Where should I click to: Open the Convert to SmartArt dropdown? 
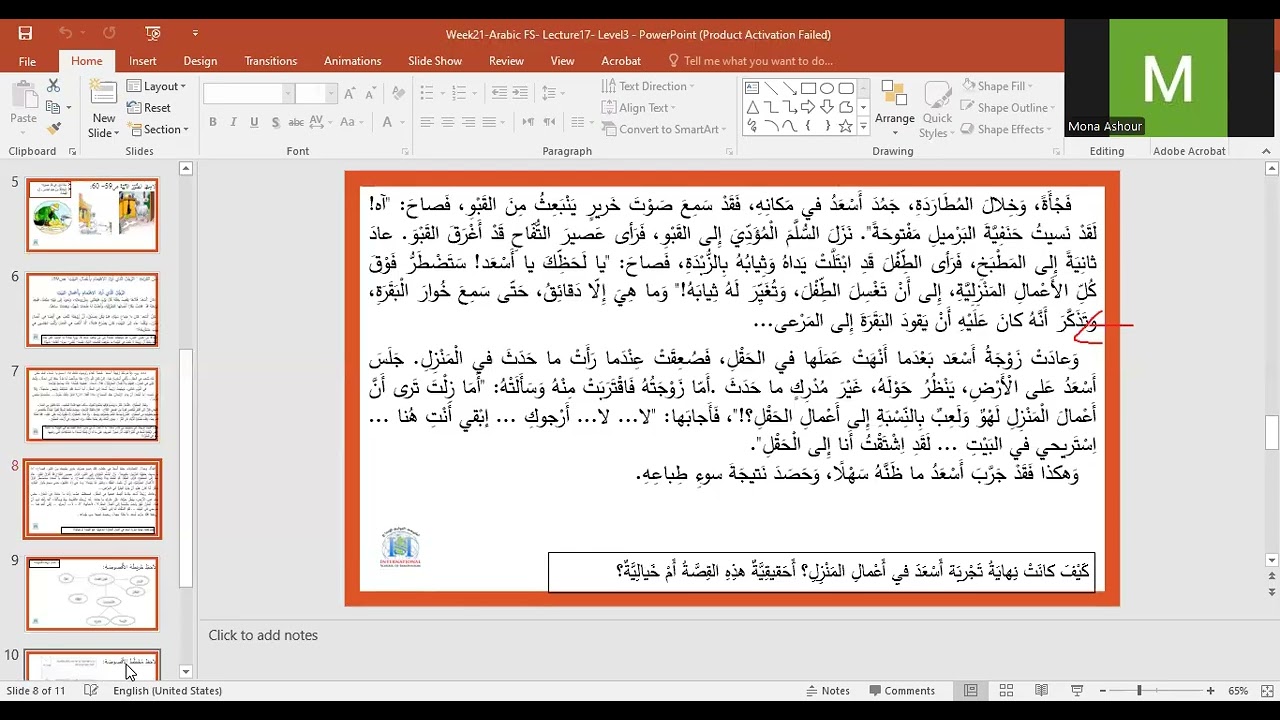(x=665, y=129)
